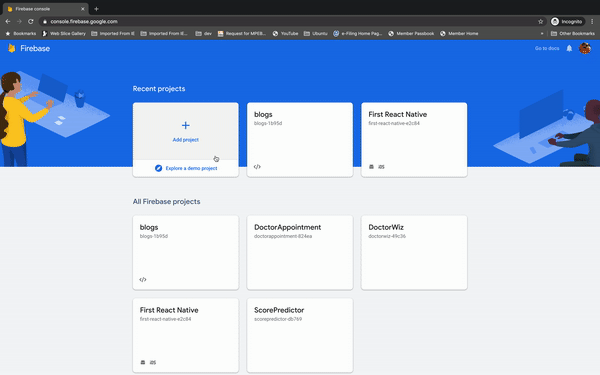Open a new tab with the plus button
This screenshot has width=600, height=375.
96,9
